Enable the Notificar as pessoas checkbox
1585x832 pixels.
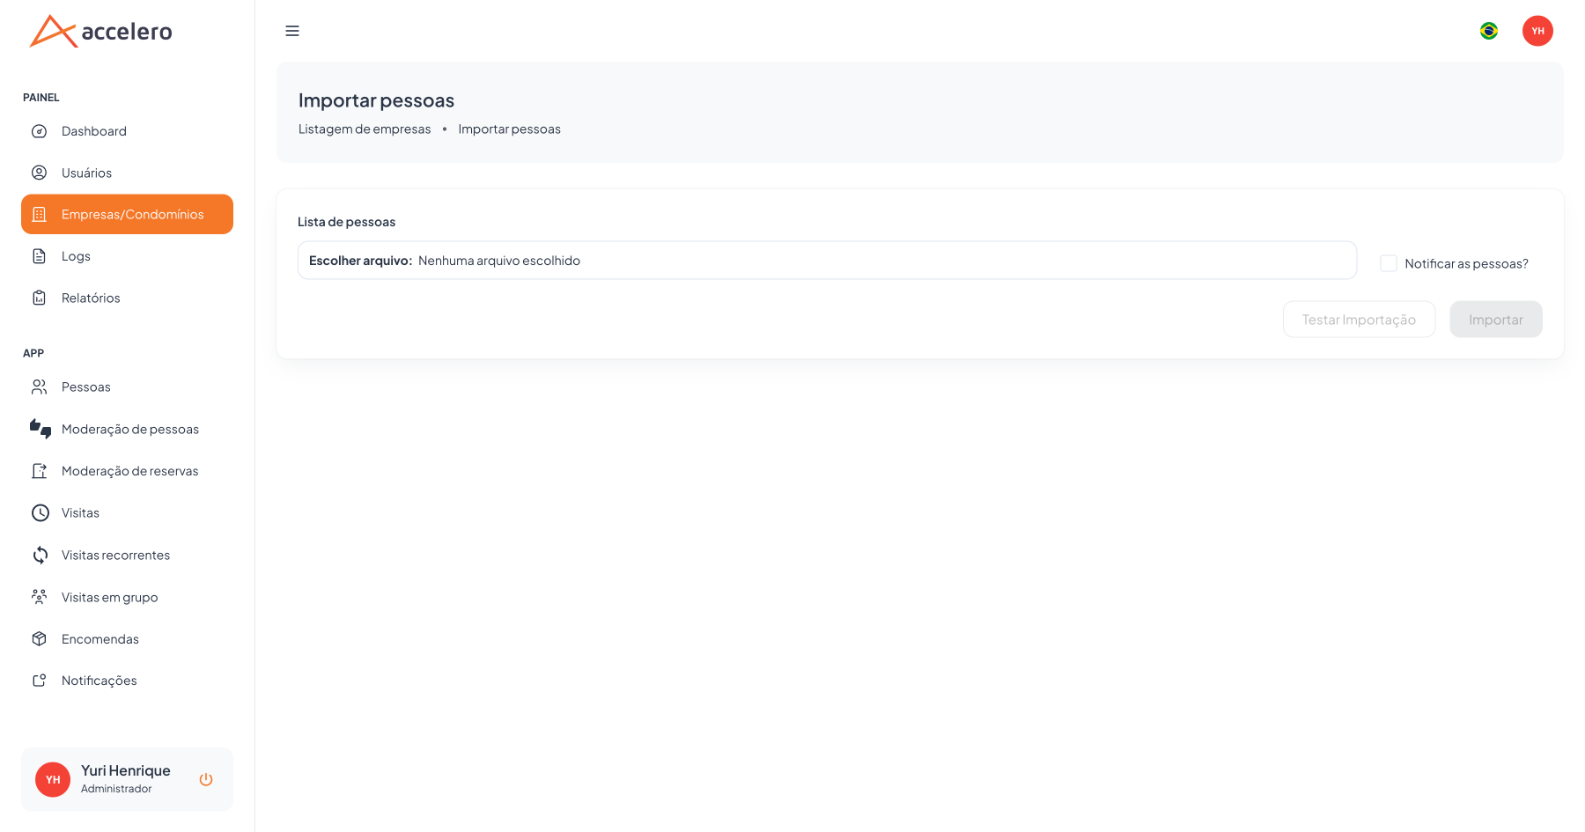[x=1388, y=263]
